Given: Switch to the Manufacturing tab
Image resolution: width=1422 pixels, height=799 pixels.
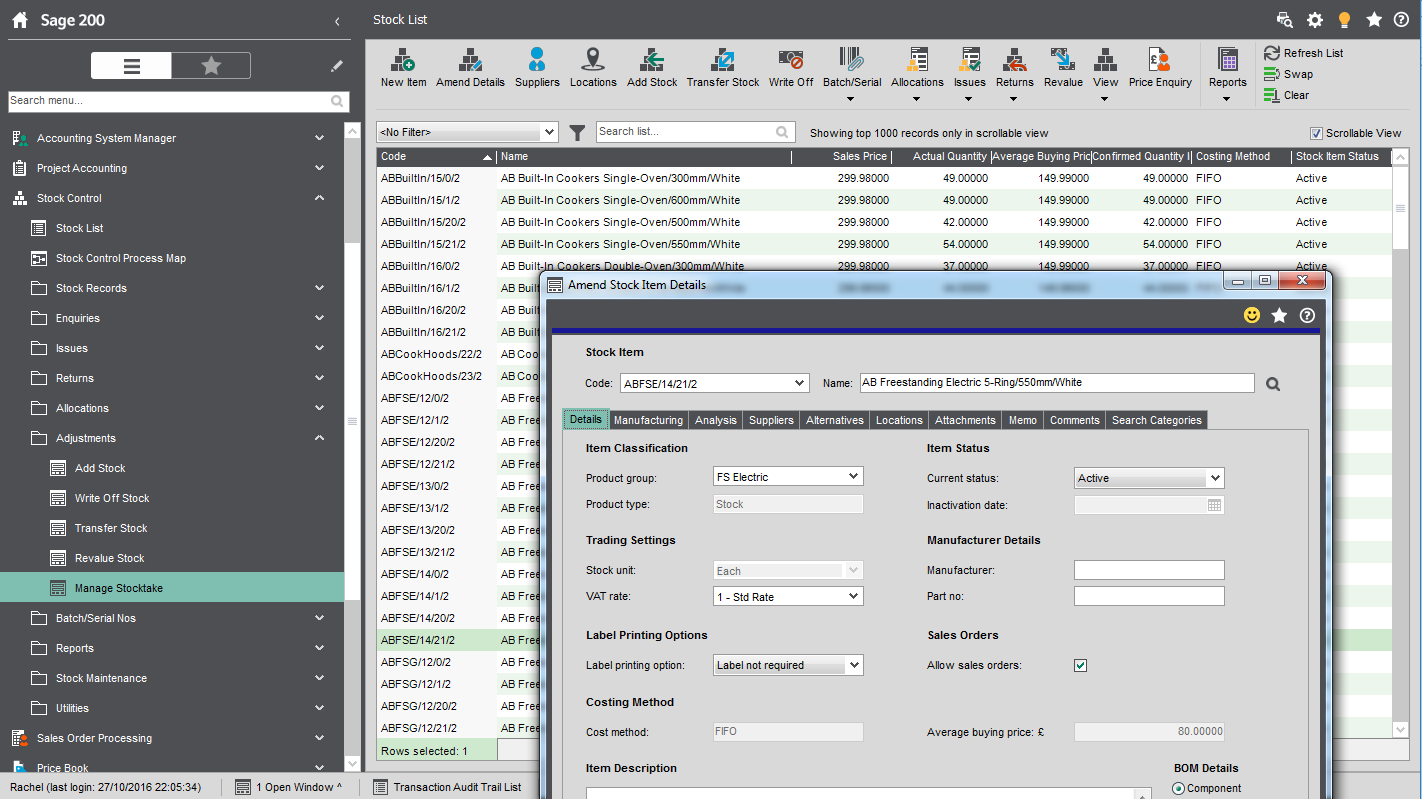Looking at the screenshot, I should [x=648, y=420].
